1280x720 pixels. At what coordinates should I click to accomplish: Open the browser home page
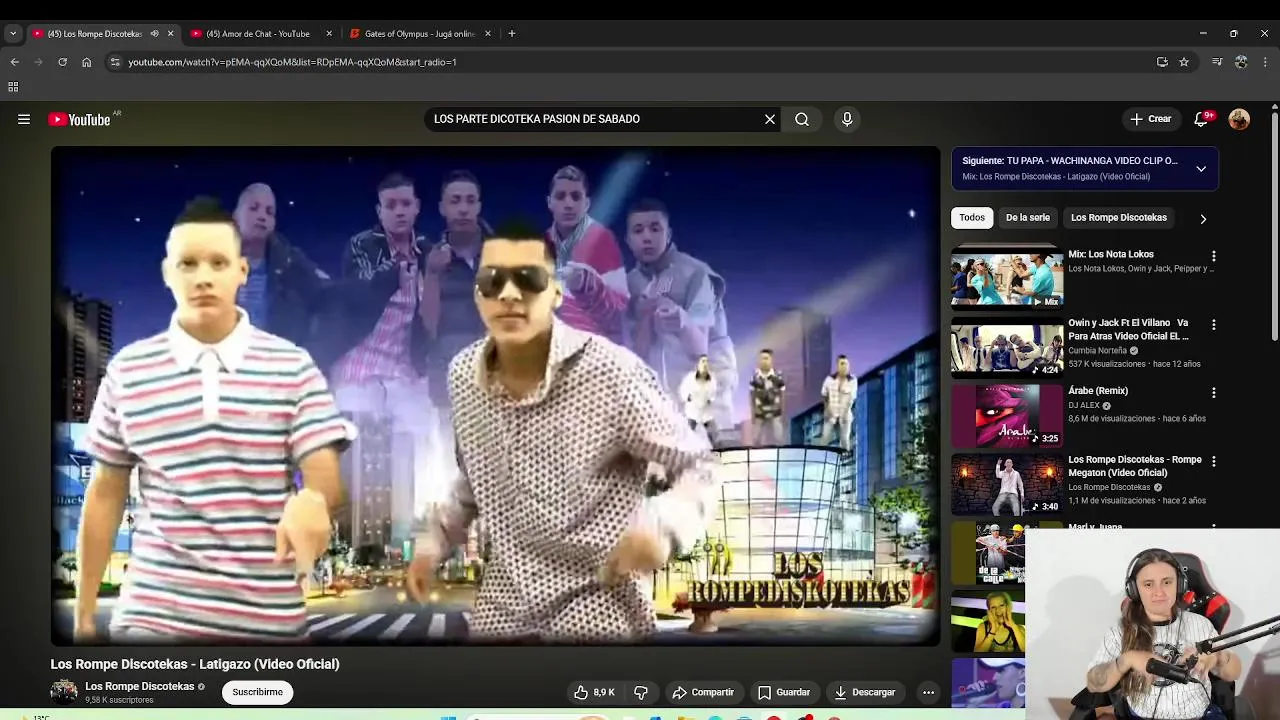86,62
